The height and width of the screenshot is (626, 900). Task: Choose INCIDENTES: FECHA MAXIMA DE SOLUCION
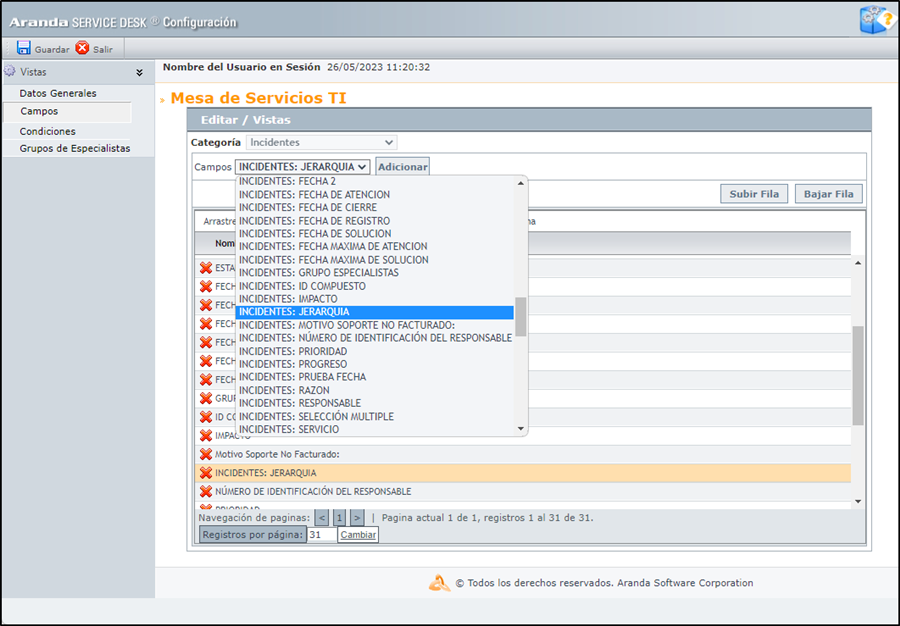[374, 260]
